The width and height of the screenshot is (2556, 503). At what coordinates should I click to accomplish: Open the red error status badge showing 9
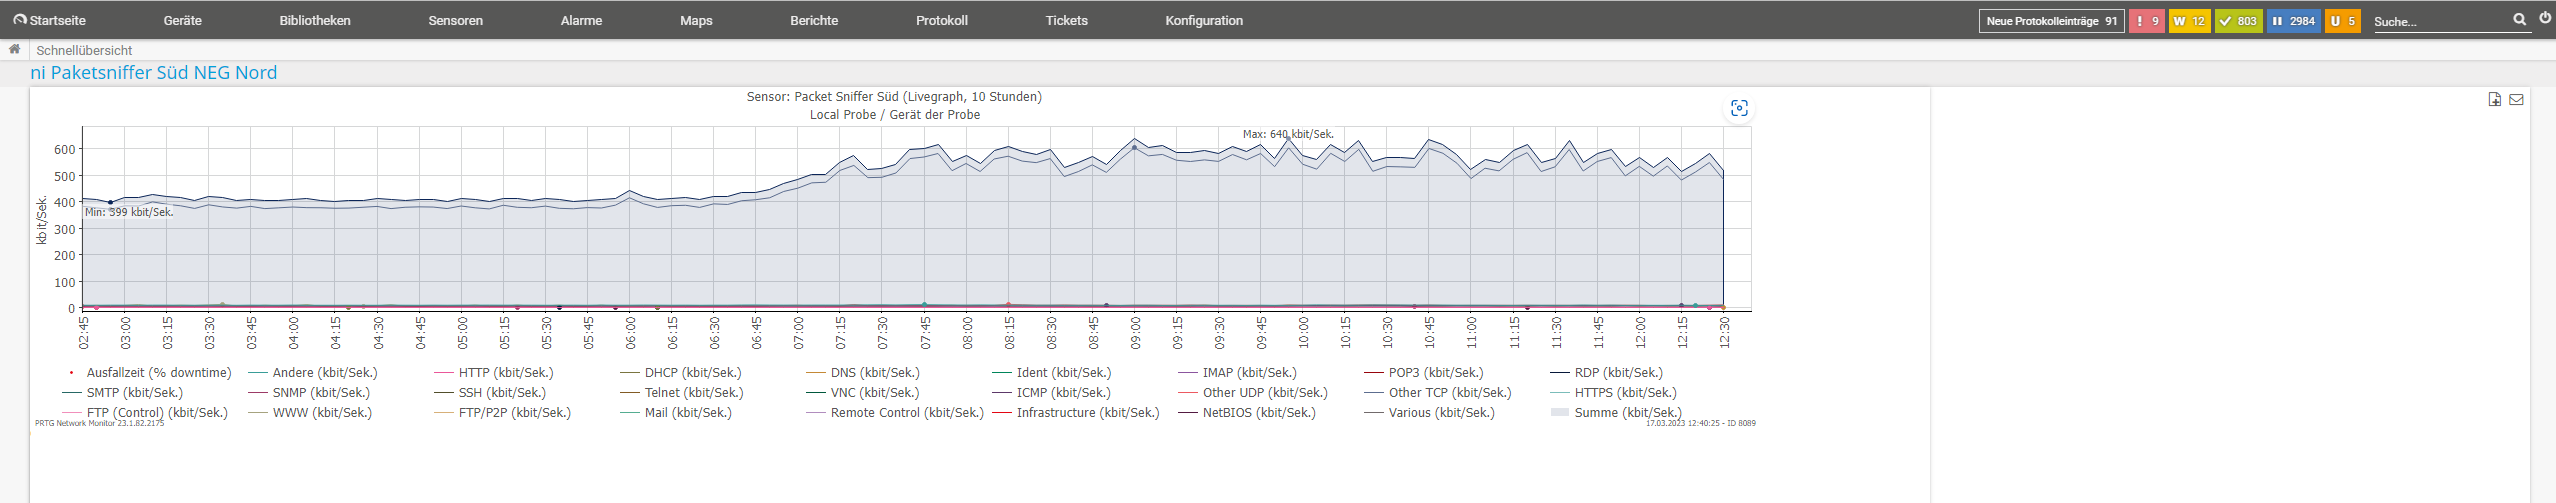pyautogui.click(x=2144, y=21)
